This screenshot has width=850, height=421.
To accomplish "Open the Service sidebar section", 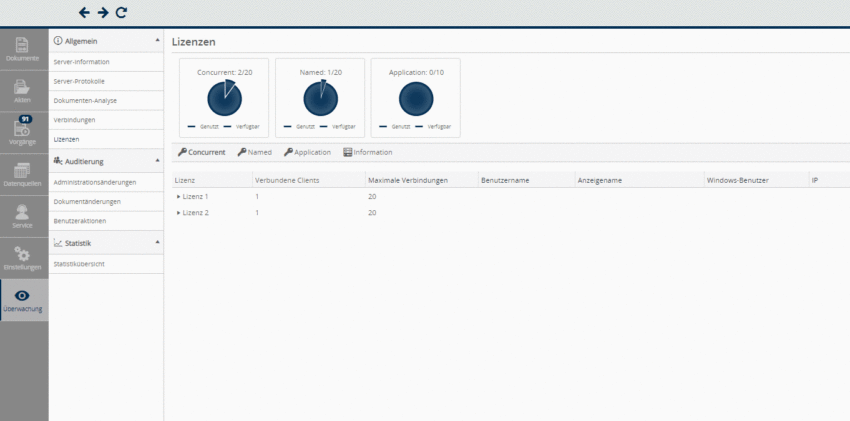I will 23,217.
